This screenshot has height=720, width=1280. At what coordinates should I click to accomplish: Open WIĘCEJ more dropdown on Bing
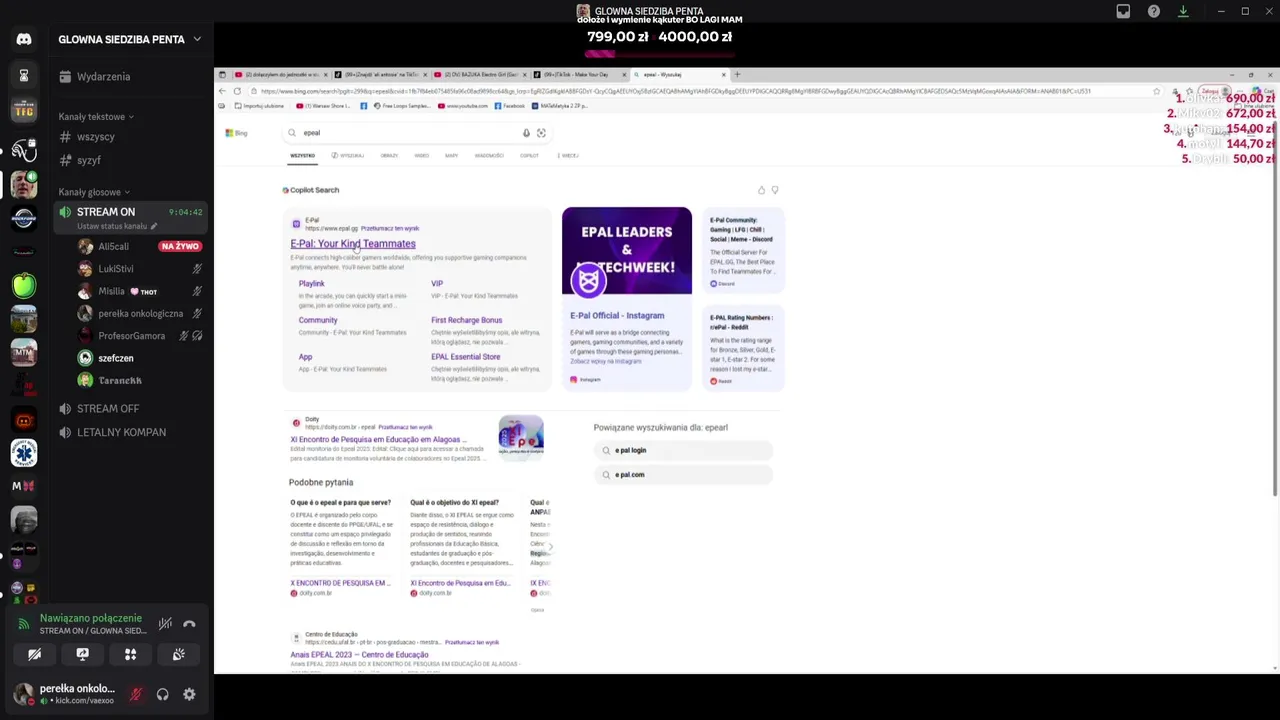pos(569,156)
